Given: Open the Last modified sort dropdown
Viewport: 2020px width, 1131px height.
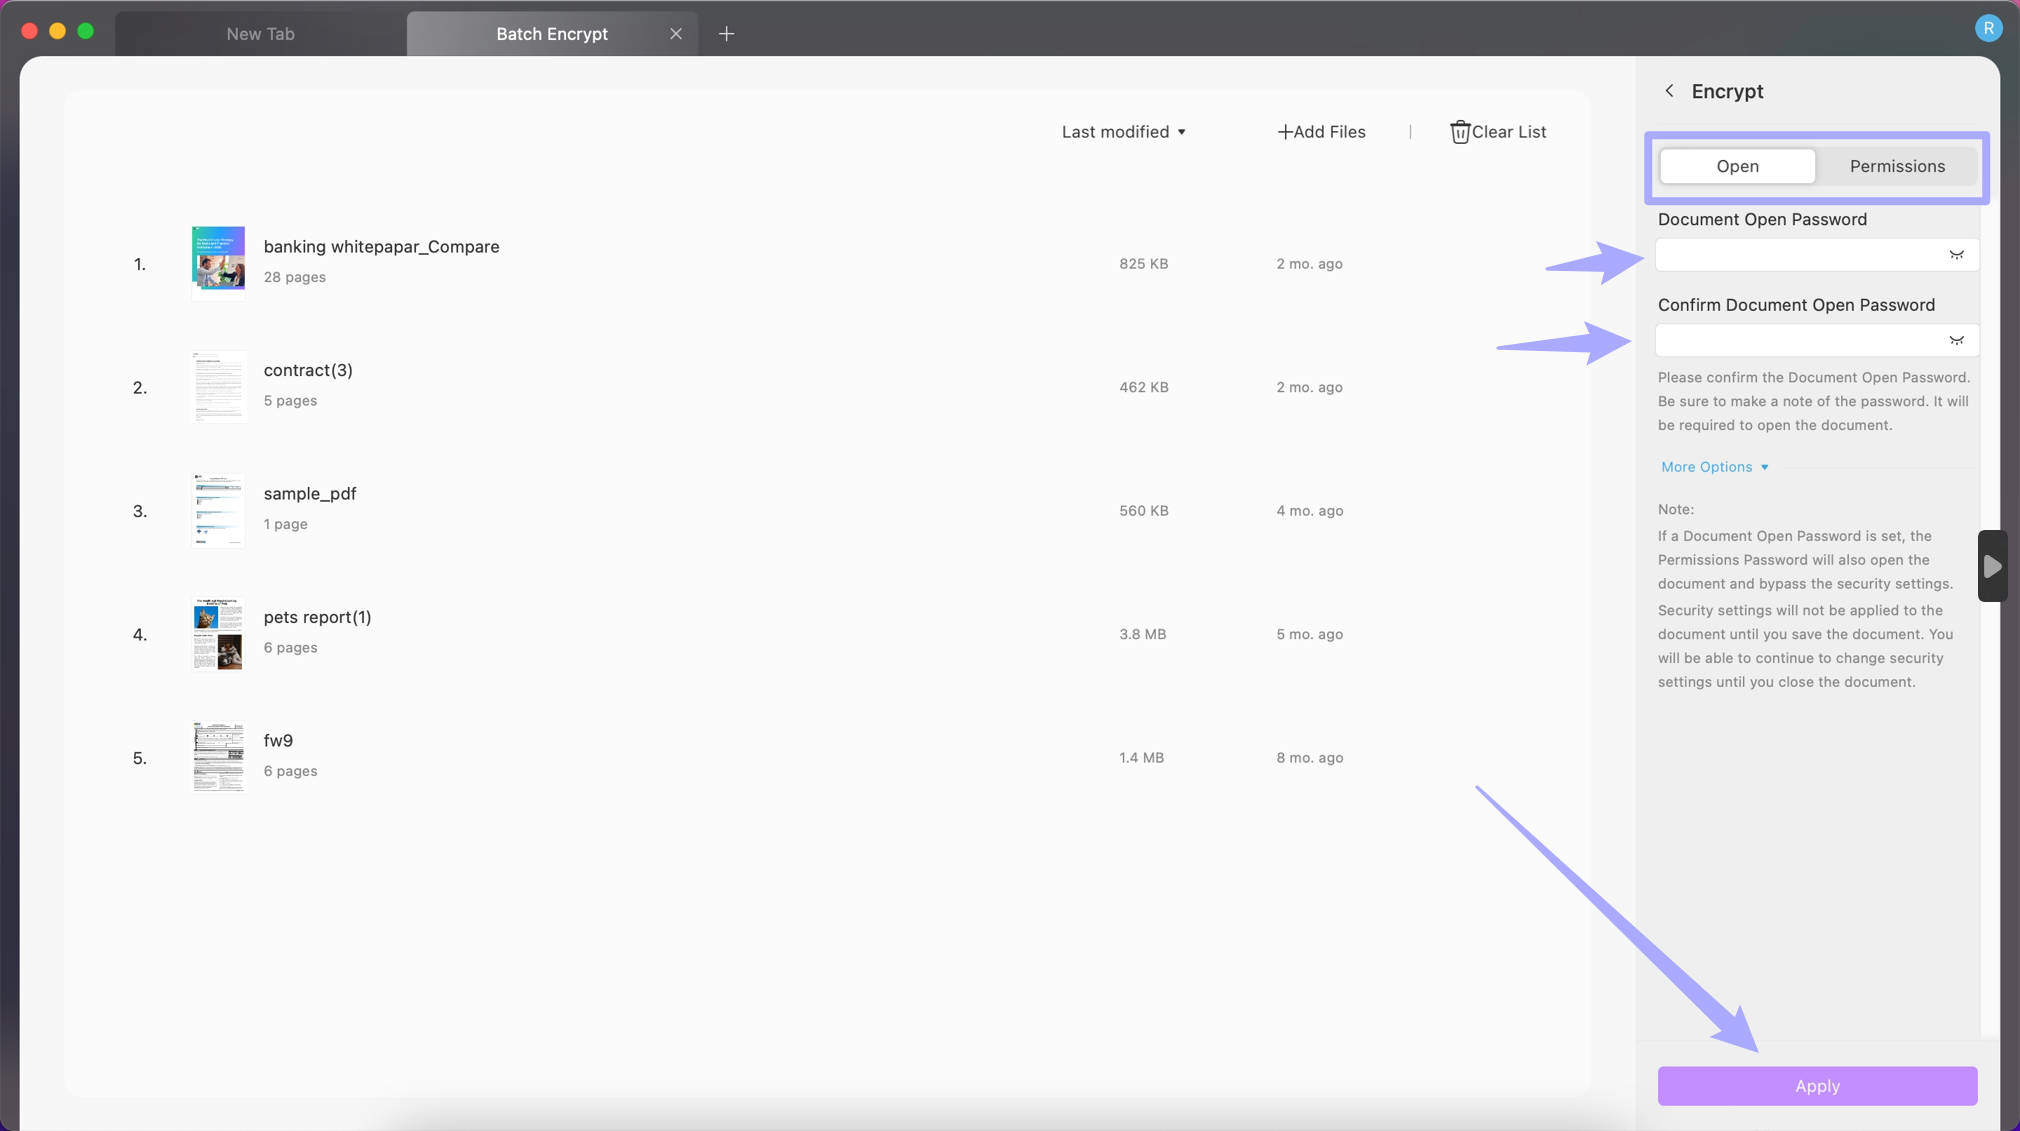Looking at the screenshot, I should pyautogui.click(x=1124, y=132).
